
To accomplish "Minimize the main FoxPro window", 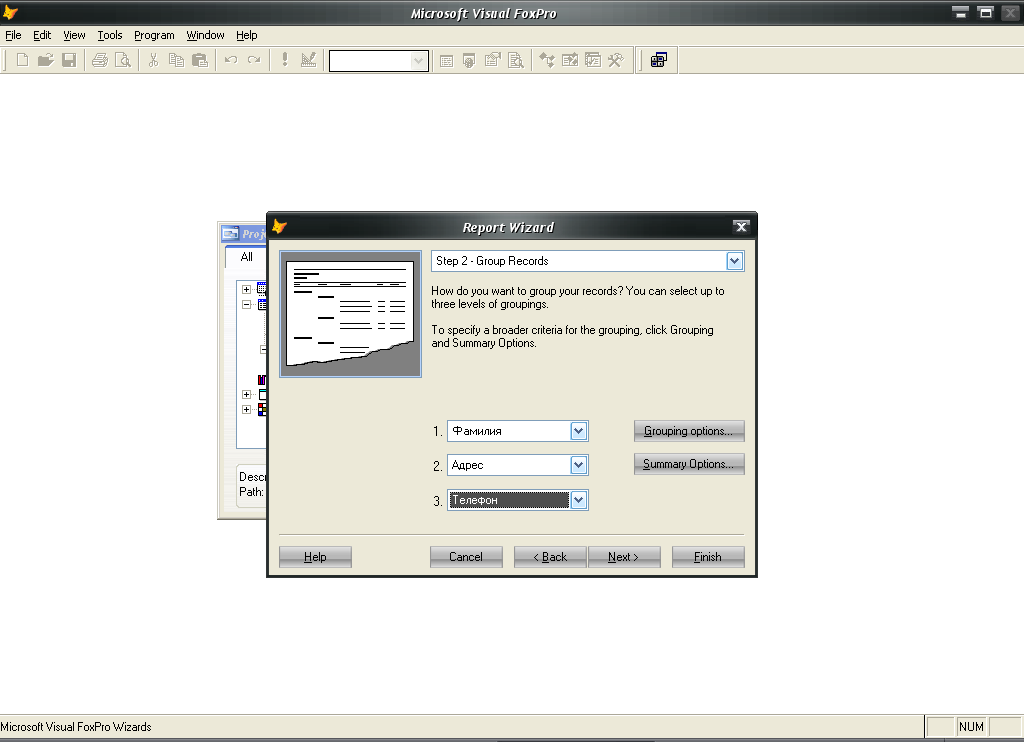I will point(960,12).
